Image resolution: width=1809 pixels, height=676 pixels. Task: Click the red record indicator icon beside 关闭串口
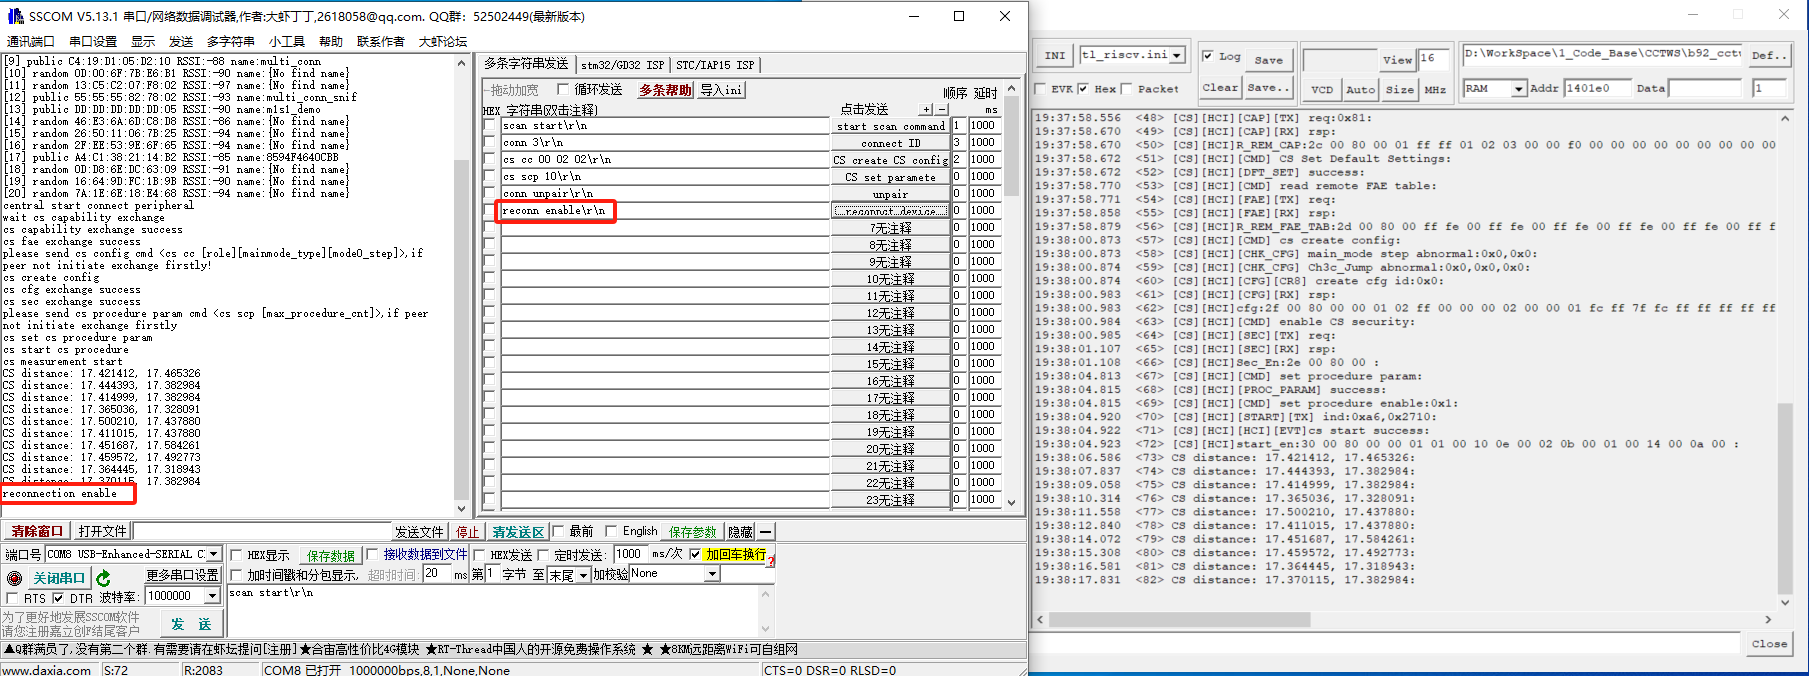click(14, 578)
